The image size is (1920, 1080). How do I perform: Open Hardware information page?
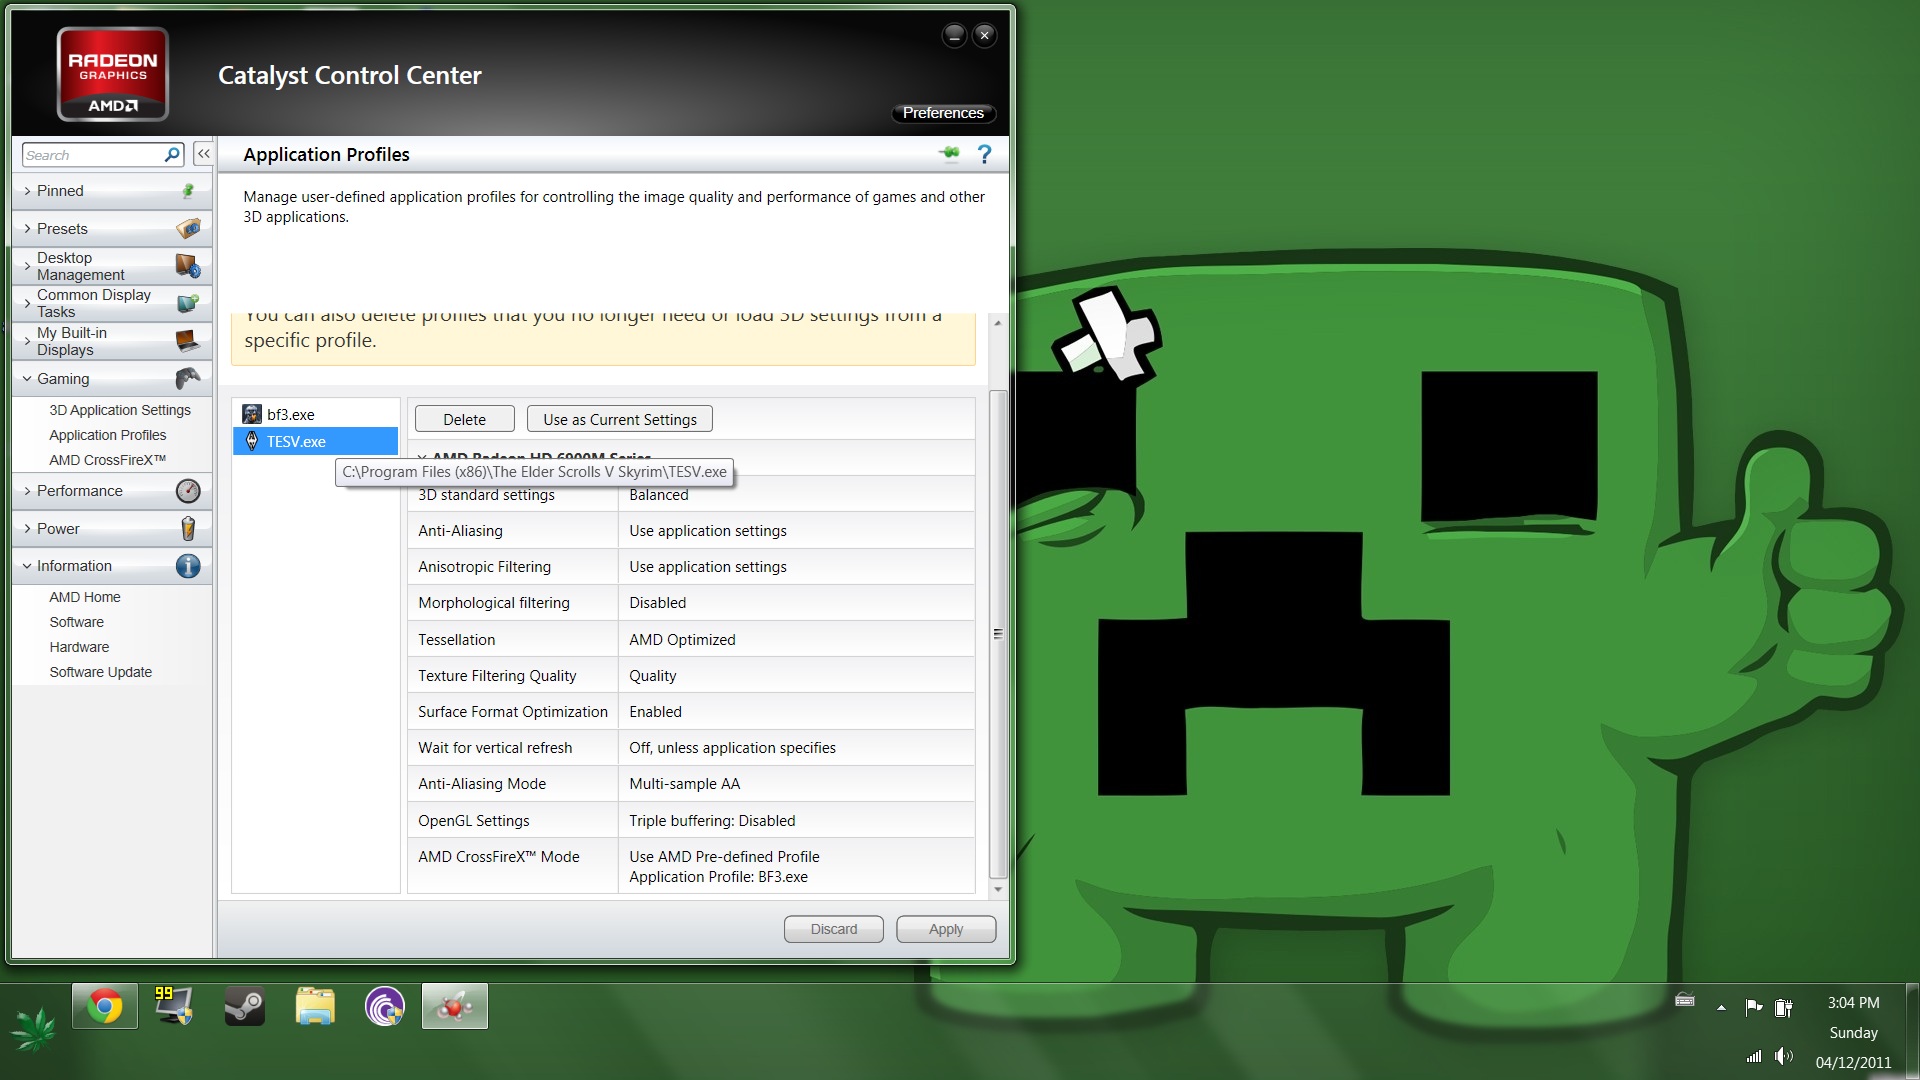(79, 647)
